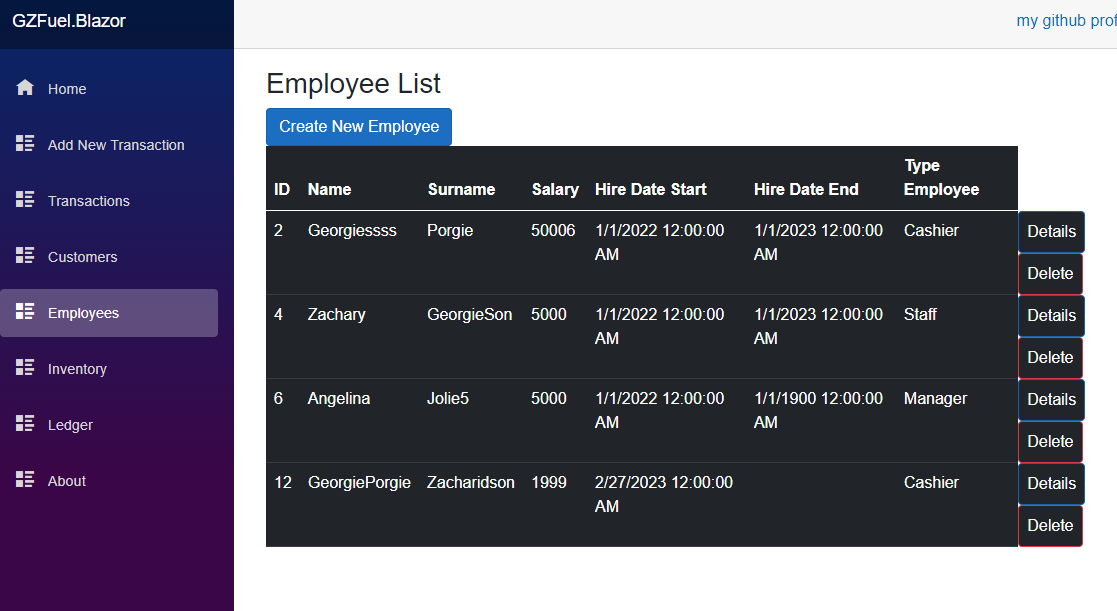Click the Add New Transaction list icon
Image resolution: width=1117 pixels, height=611 pixels.
[x=25, y=143]
